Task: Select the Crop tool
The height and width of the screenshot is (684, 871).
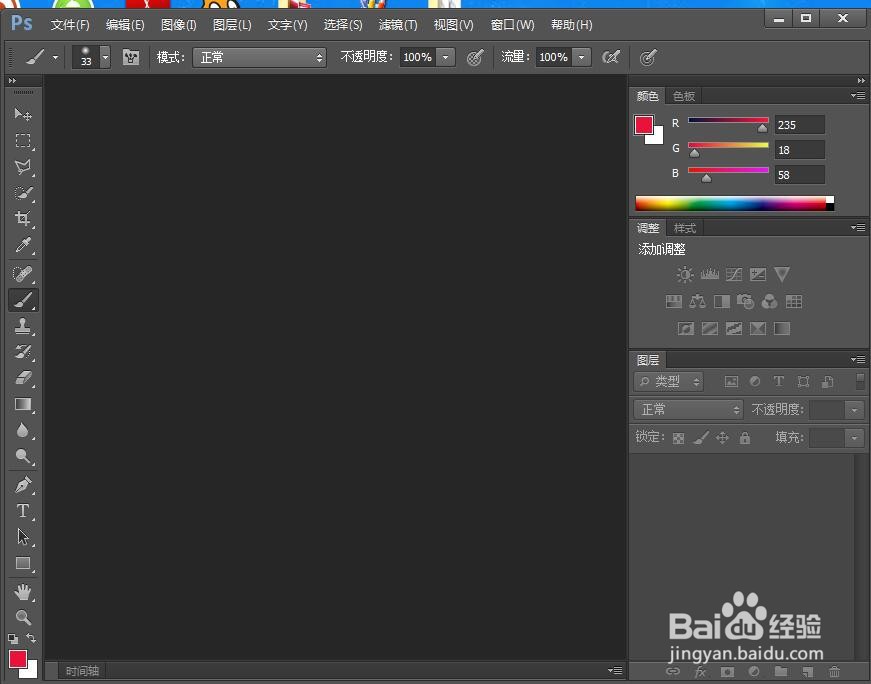Action: (x=23, y=218)
